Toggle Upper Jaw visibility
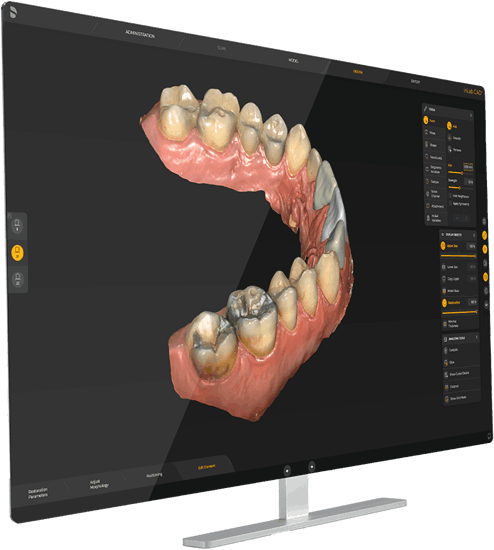 pyautogui.click(x=450, y=246)
